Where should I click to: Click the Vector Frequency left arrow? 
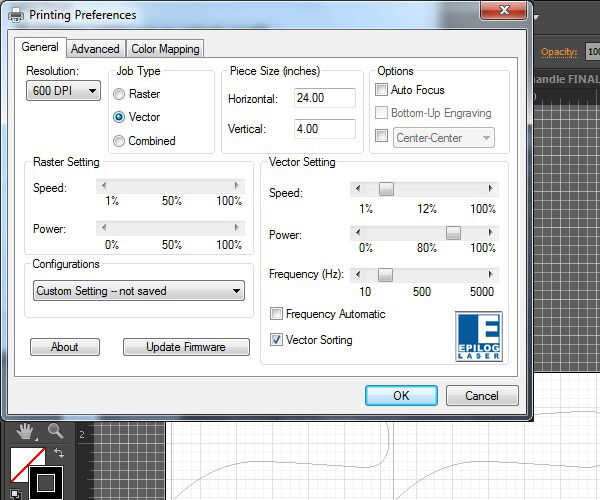(x=358, y=274)
